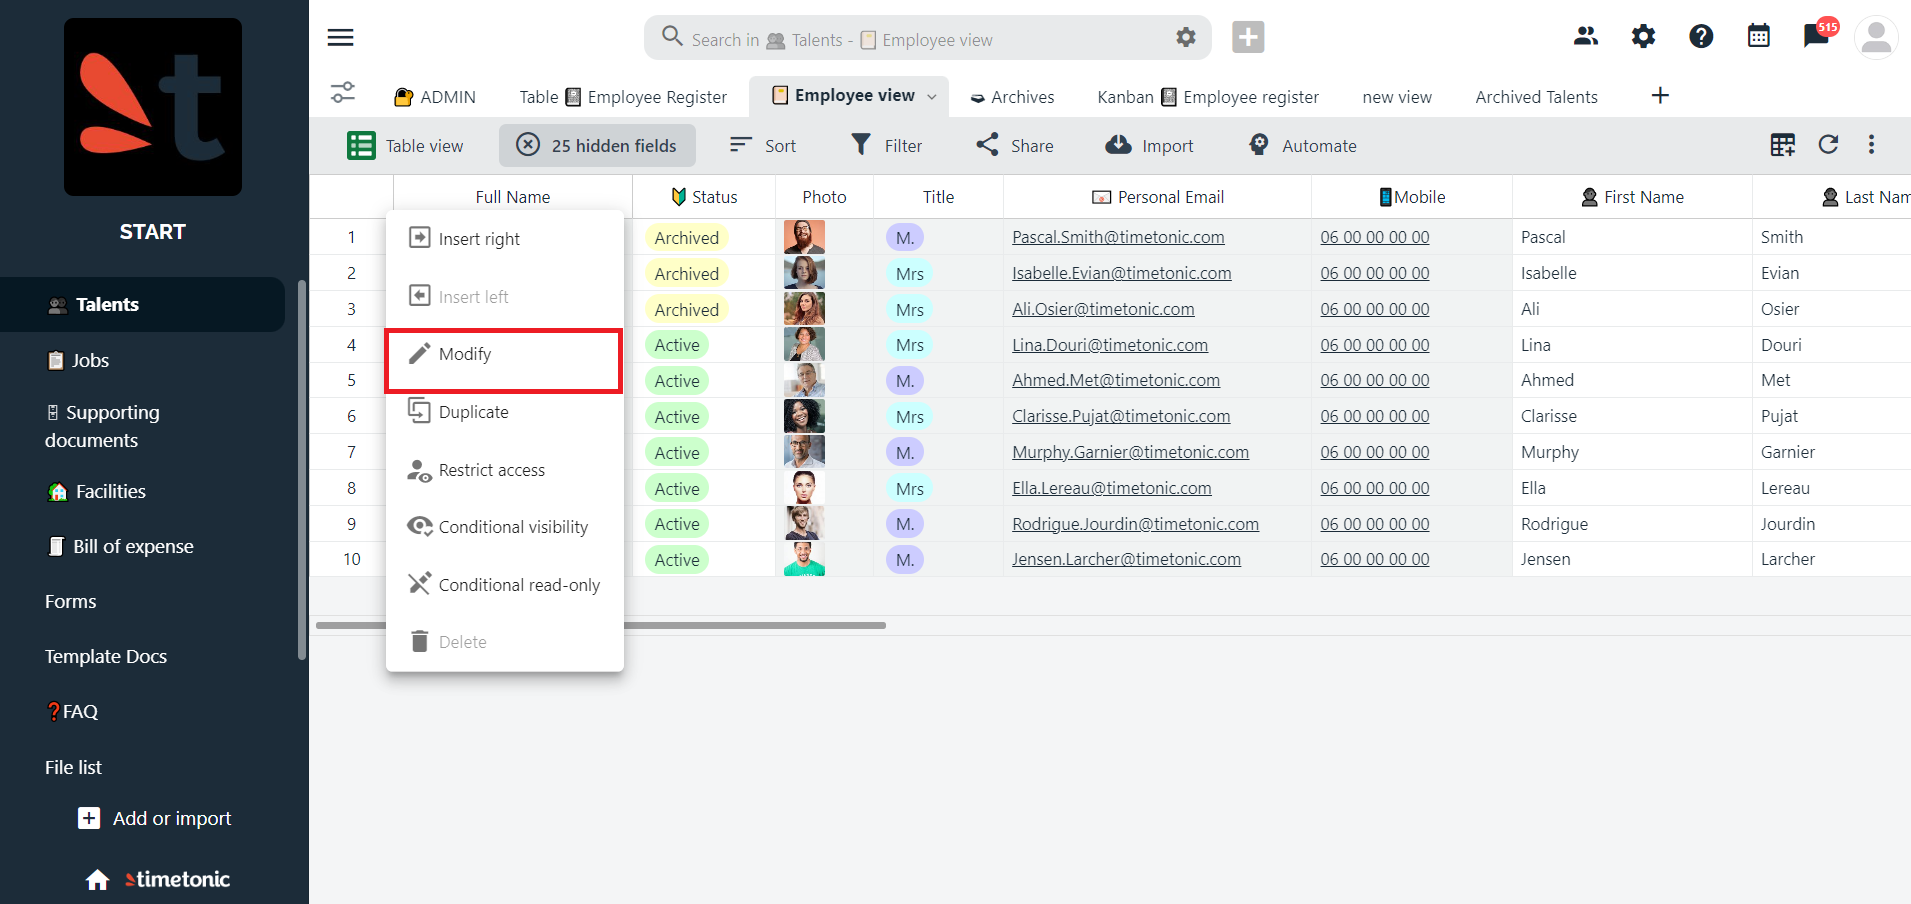This screenshot has width=1911, height=904.
Task: Expand the Employee view tab dropdown arrow
Action: [x=932, y=97]
